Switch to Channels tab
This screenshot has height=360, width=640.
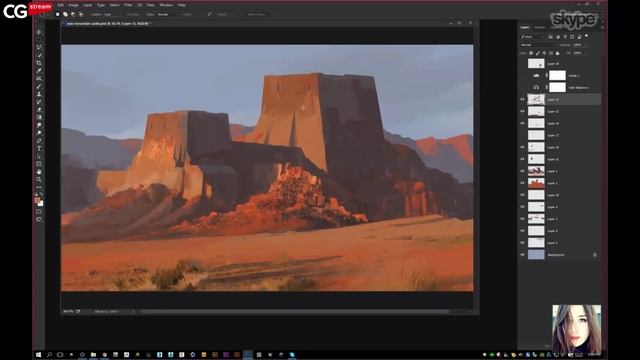(540, 27)
